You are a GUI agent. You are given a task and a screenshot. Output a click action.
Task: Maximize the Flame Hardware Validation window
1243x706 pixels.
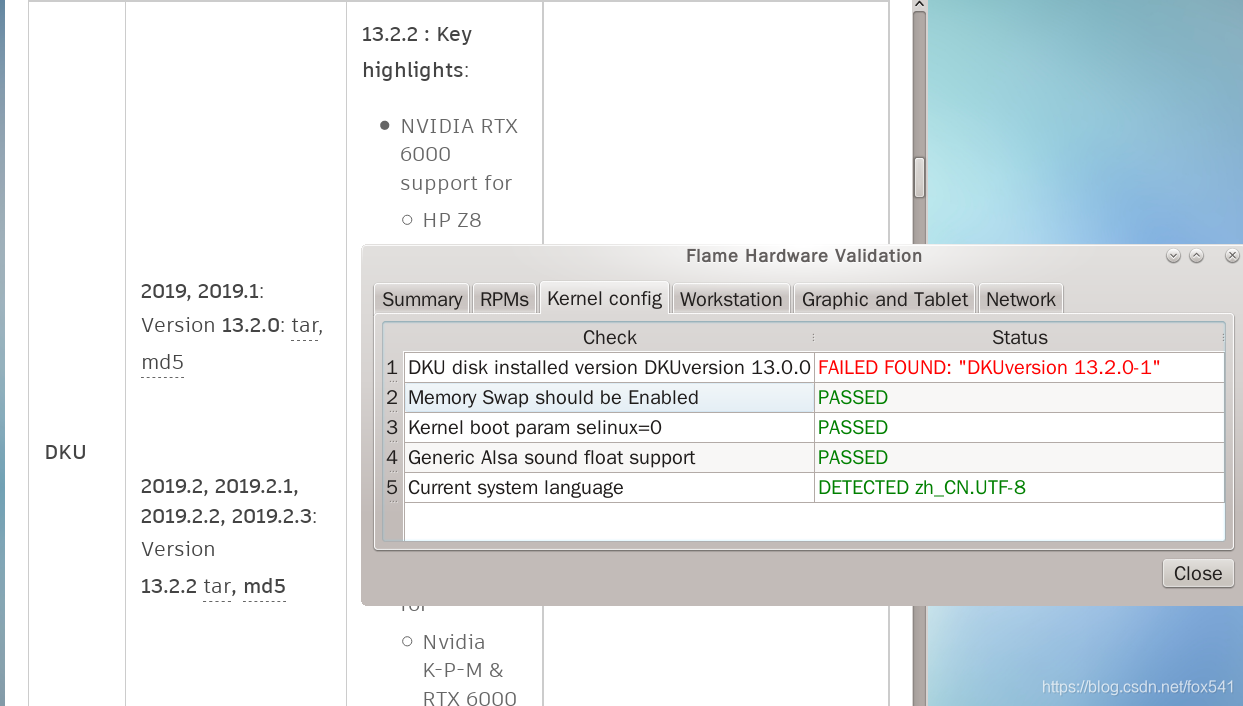[x=1196, y=256]
